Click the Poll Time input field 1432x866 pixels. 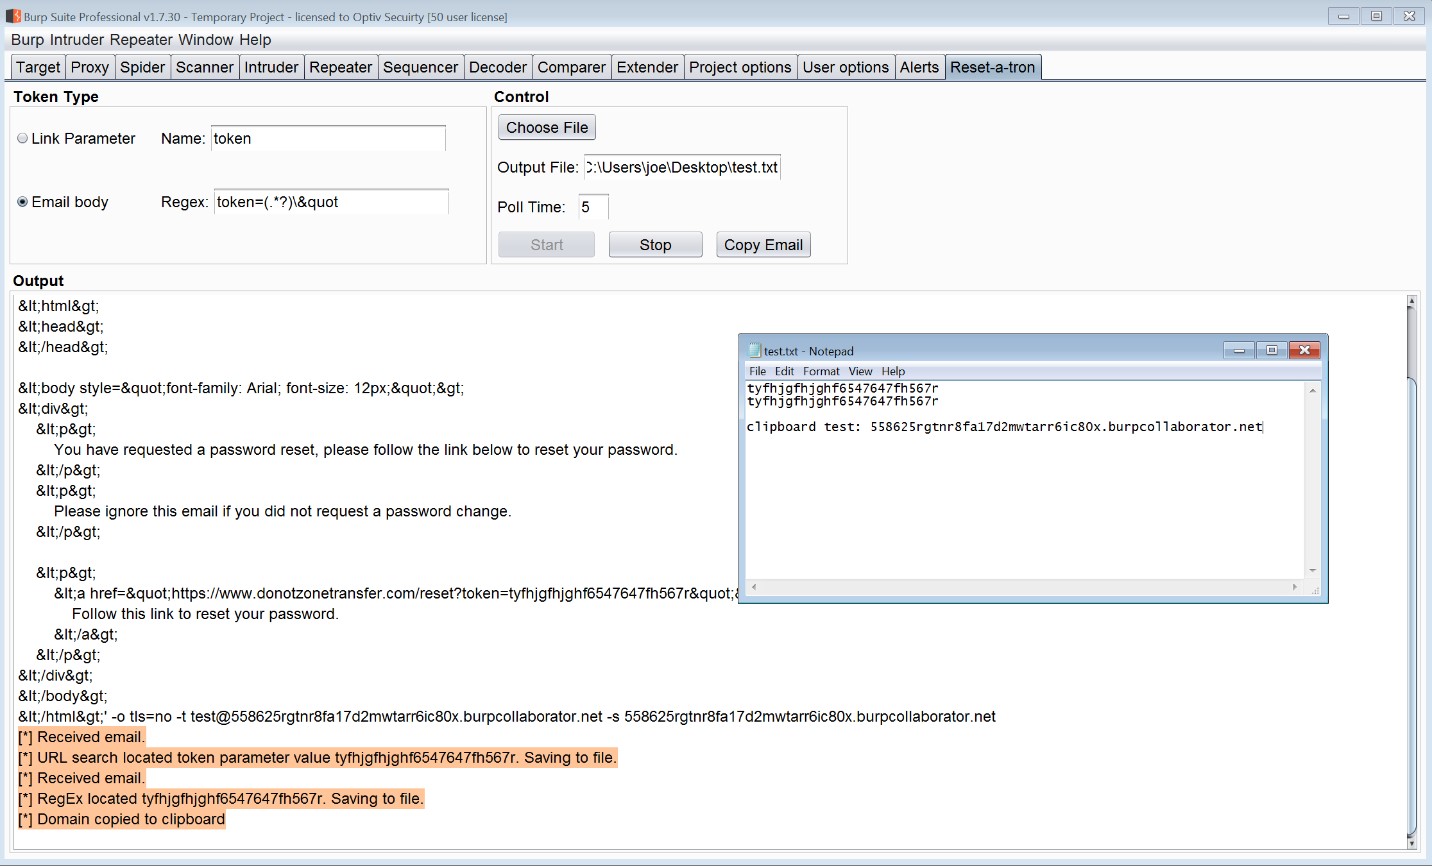coord(592,207)
